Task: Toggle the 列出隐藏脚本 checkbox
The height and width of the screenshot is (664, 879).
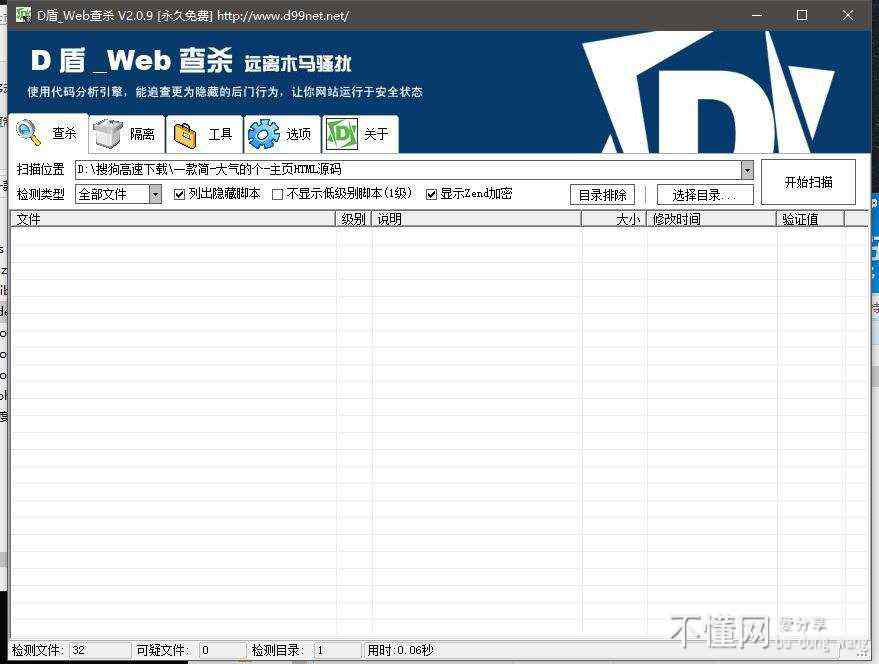Action: click(x=179, y=194)
